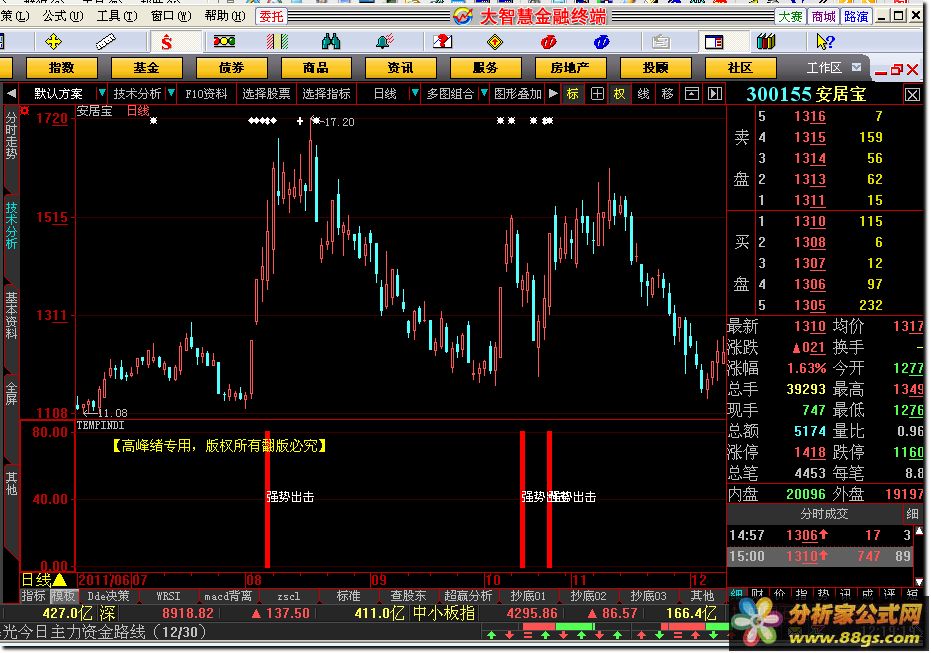Switch to the macd背离 indicator tab

(228, 595)
